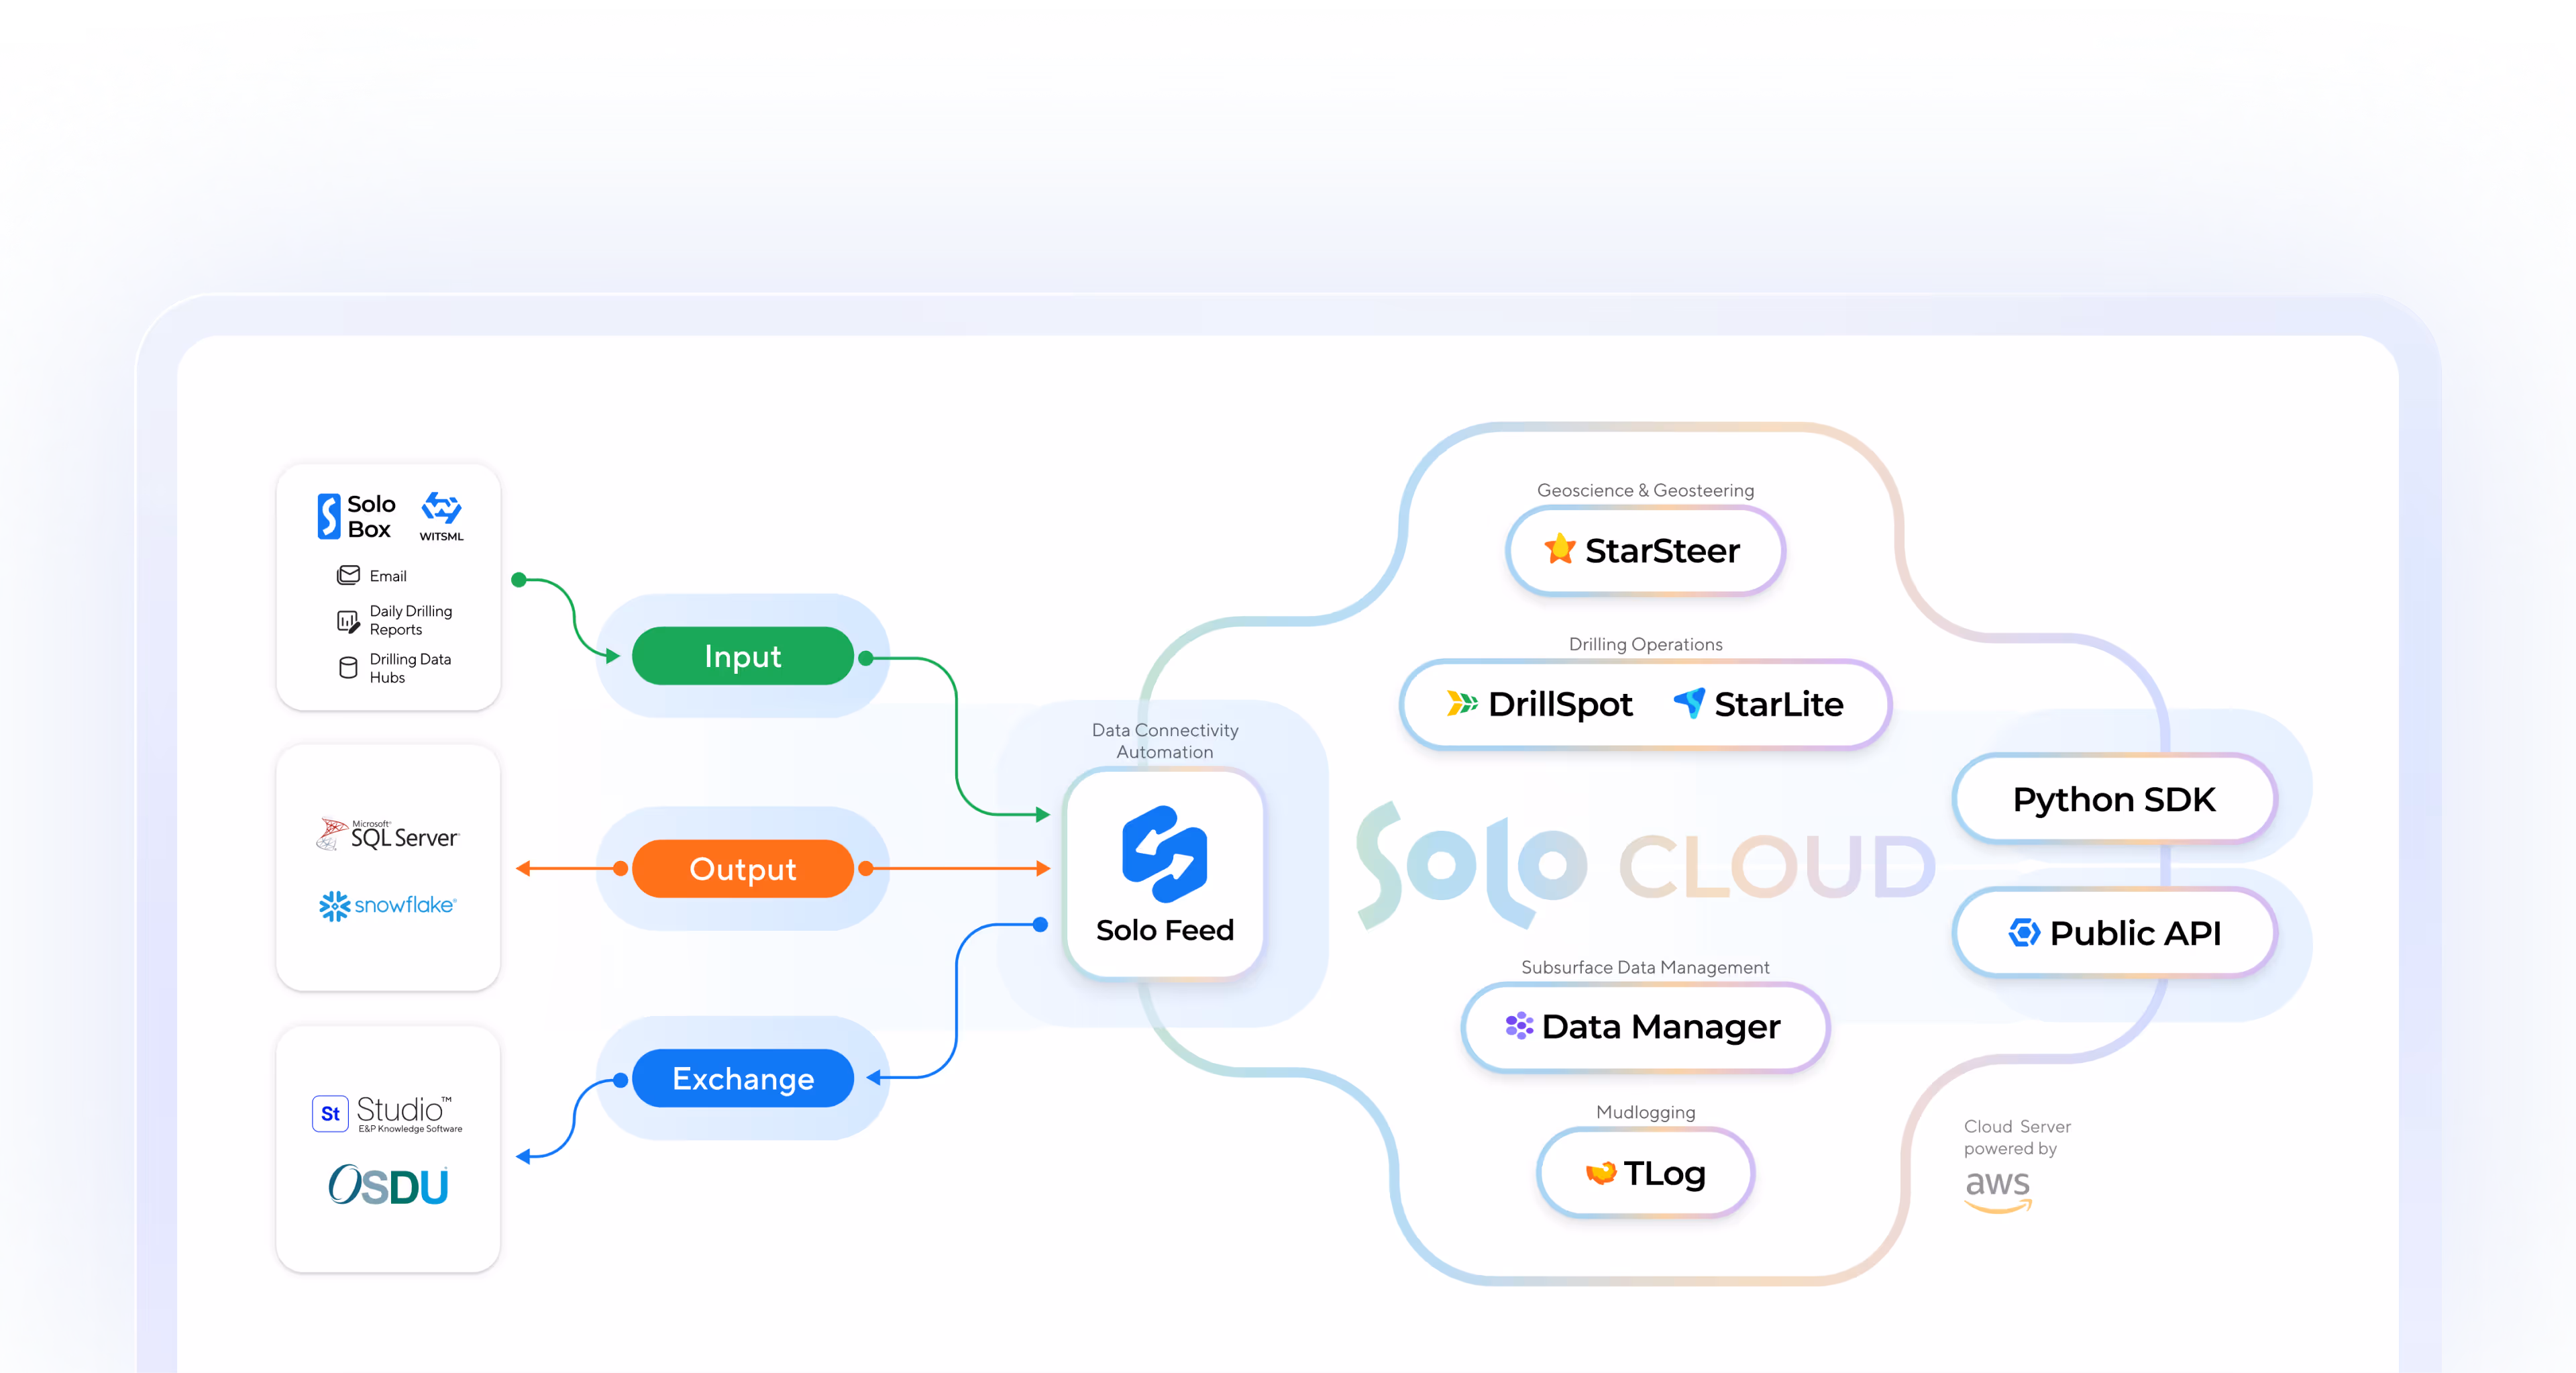Click the orange Output button
This screenshot has width=2576, height=1373.
pos(742,868)
